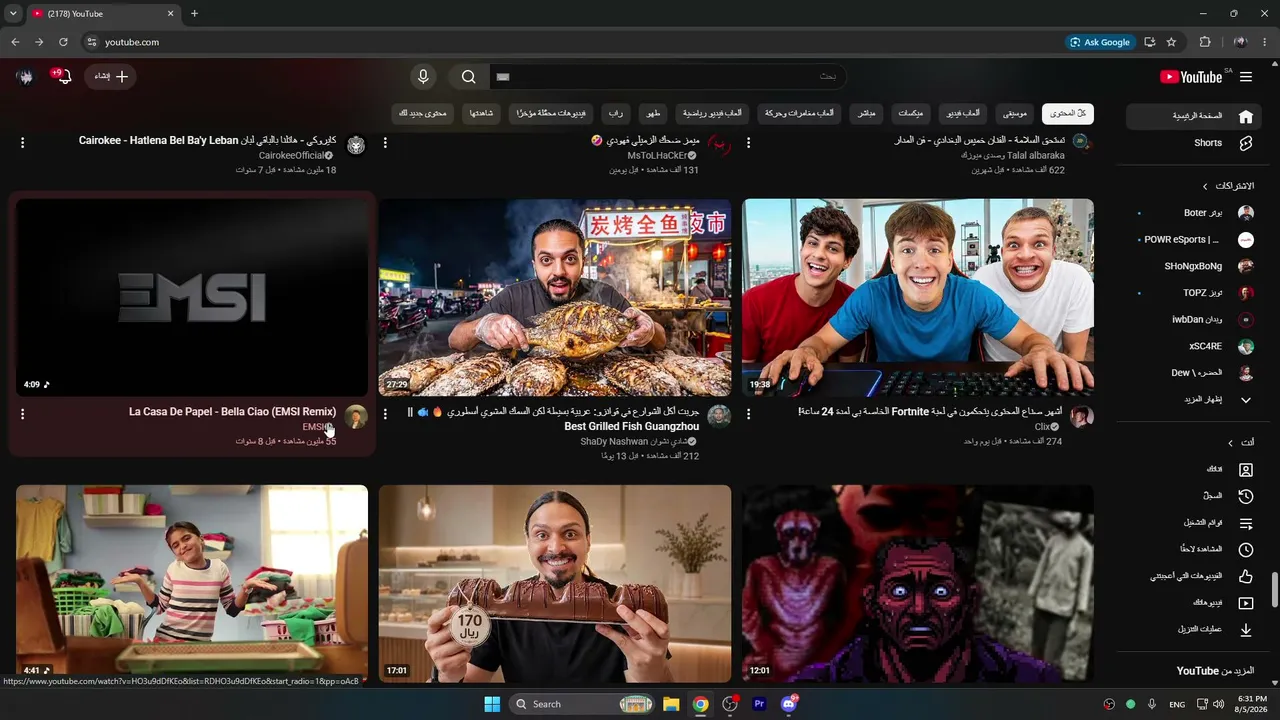Image resolution: width=1280 pixels, height=720 pixels.
Task: Open Premiere Pro from the taskbar
Action: [x=759, y=704]
